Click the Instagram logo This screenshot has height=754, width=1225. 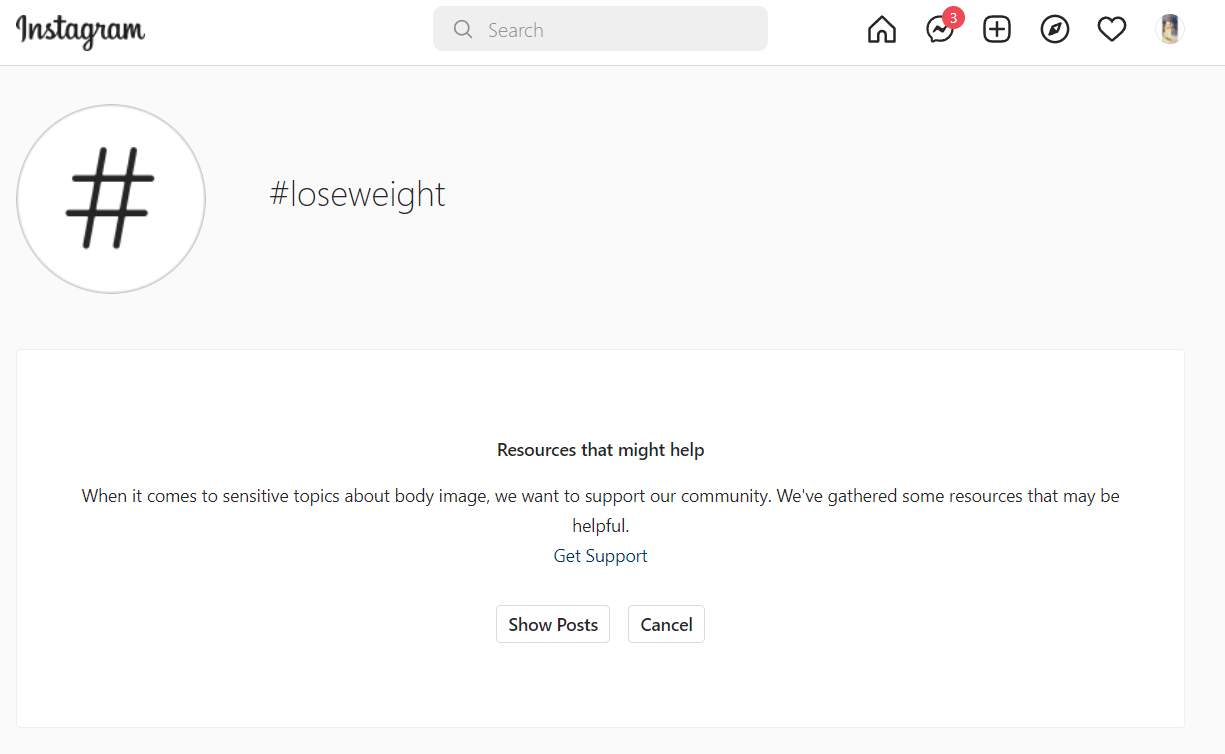[x=81, y=31]
